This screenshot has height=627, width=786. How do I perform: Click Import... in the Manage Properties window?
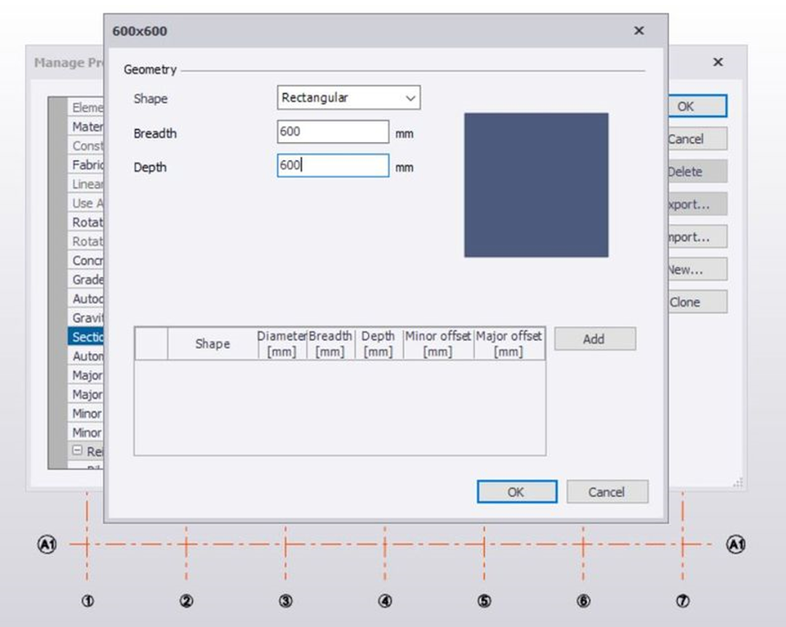tap(697, 237)
